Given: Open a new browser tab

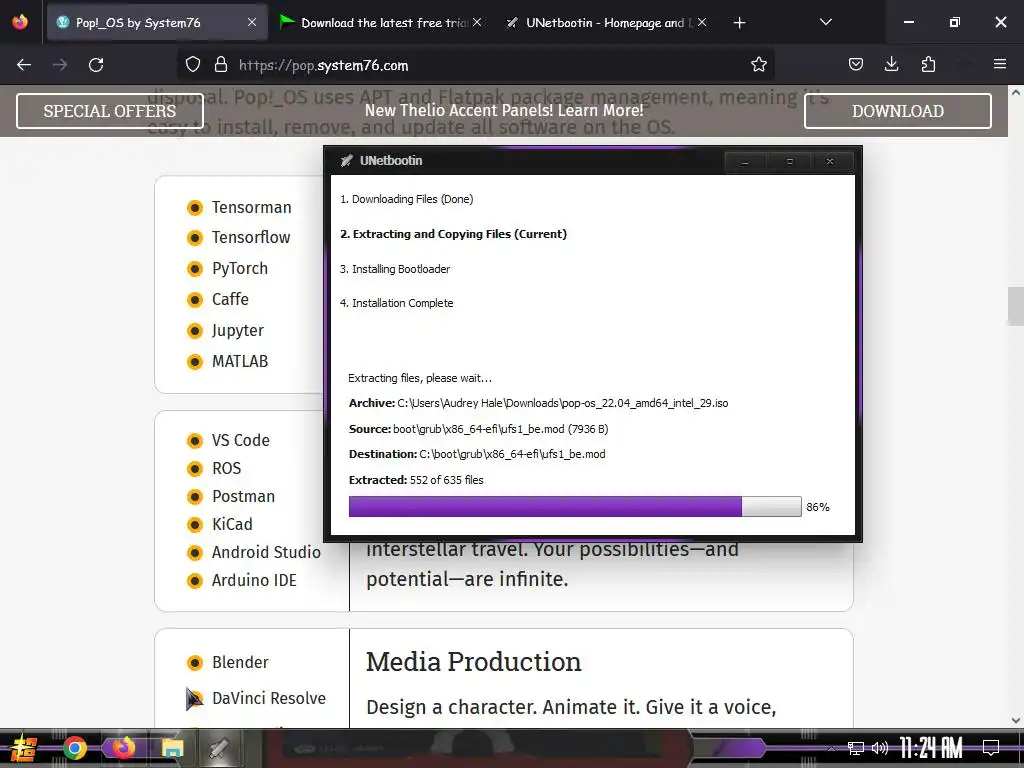Looking at the screenshot, I should click(x=739, y=23).
